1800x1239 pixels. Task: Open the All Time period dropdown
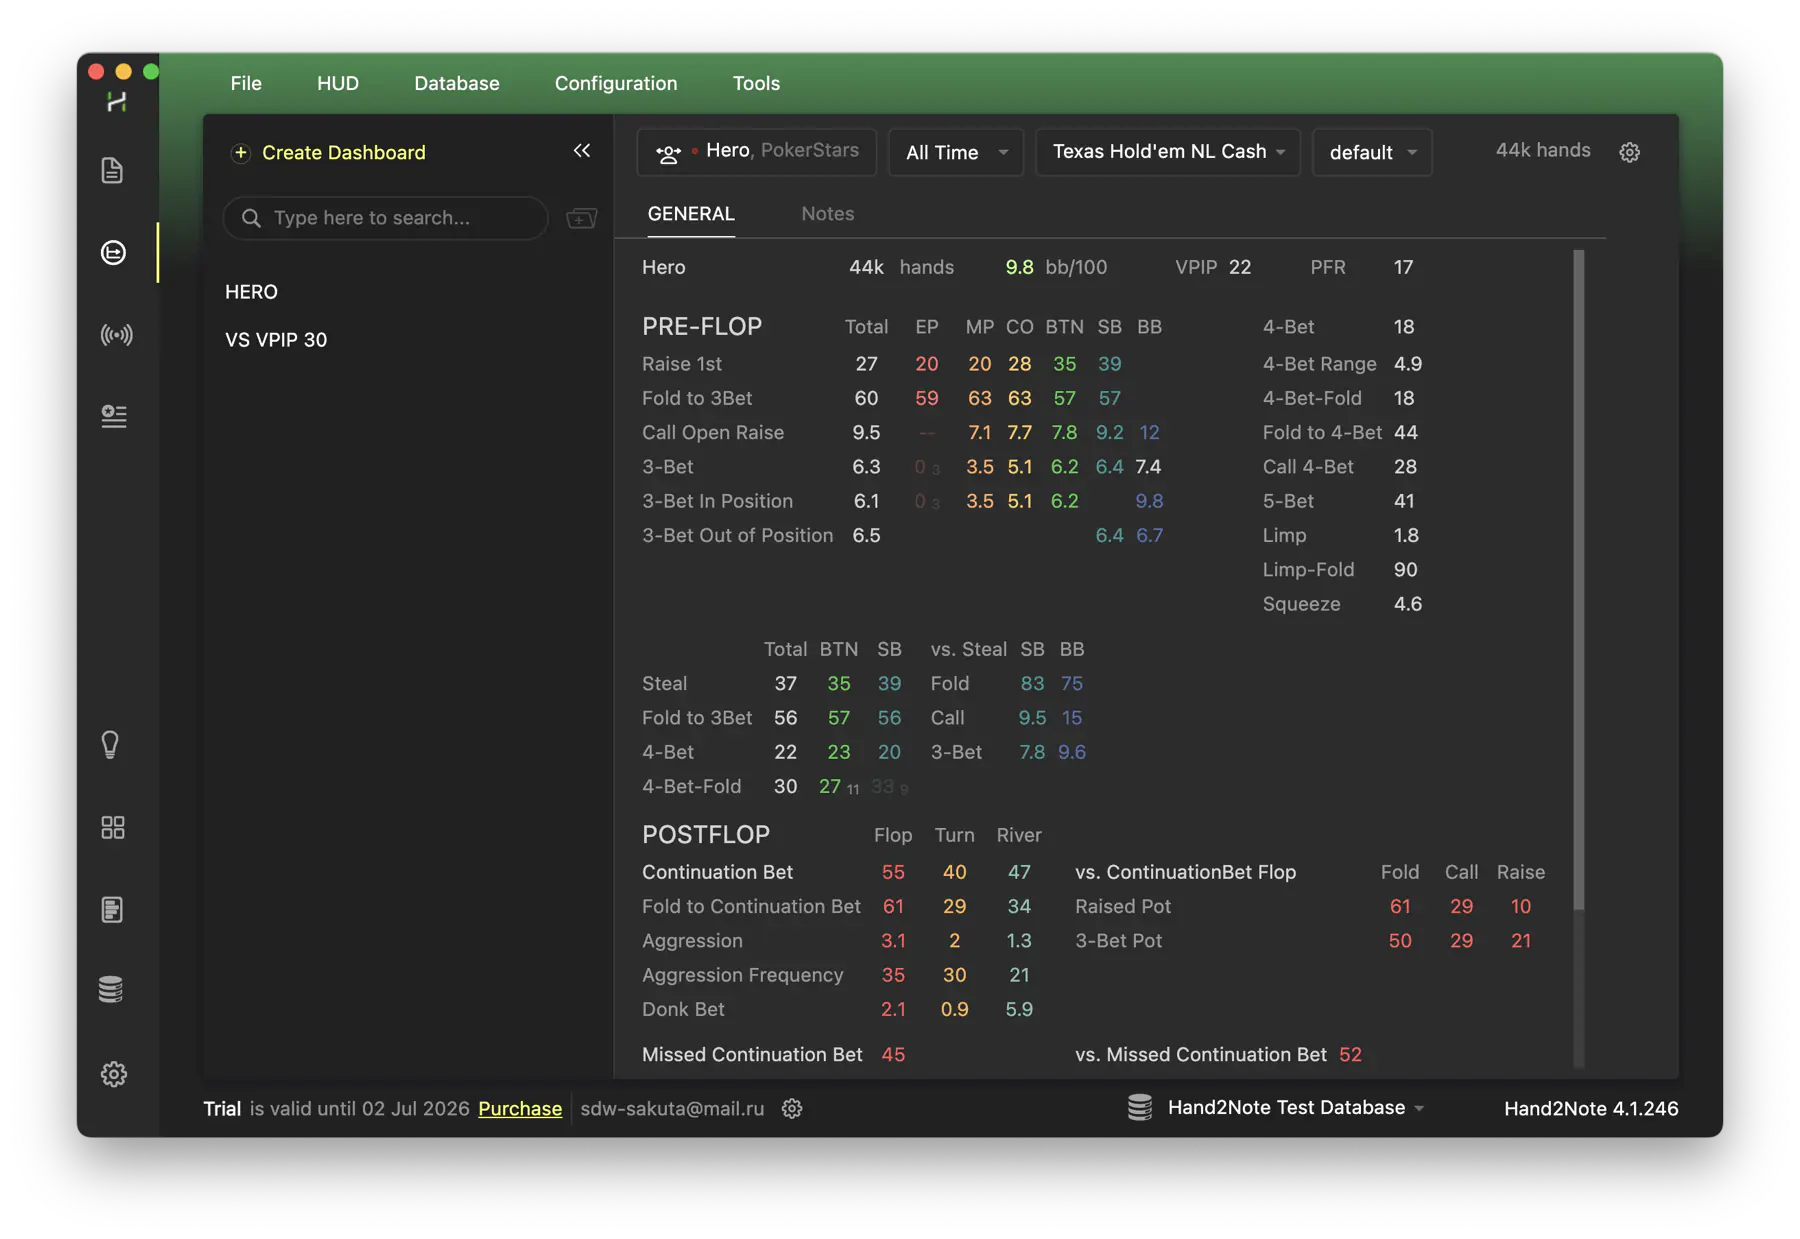click(955, 152)
